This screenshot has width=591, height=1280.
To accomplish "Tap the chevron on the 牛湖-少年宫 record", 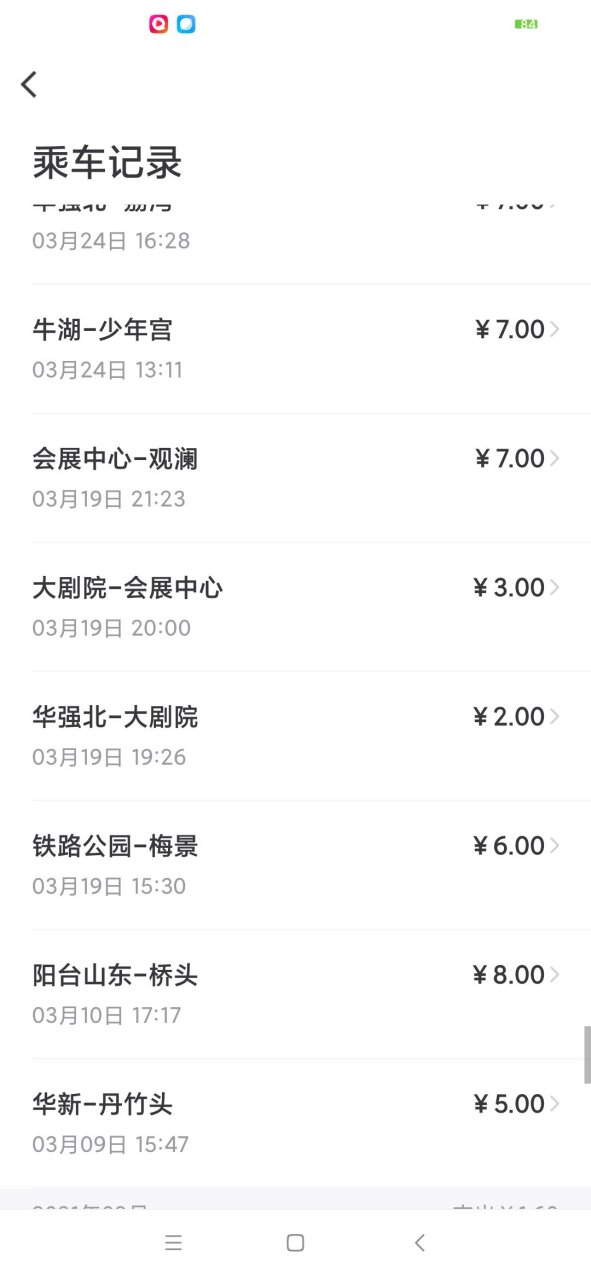I will pyautogui.click(x=561, y=329).
